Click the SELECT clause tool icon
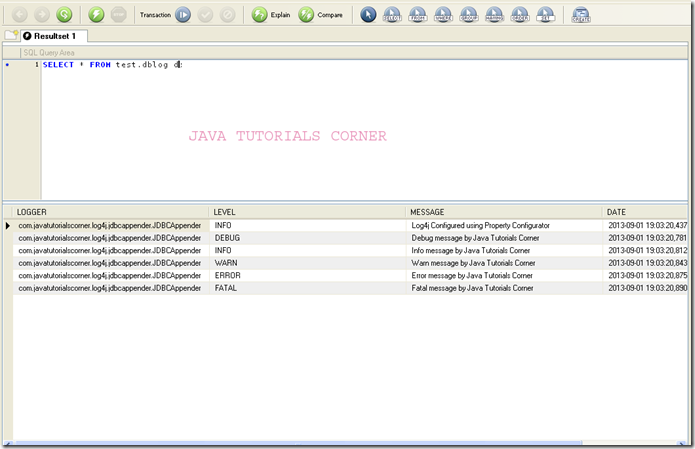 pyautogui.click(x=392, y=15)
